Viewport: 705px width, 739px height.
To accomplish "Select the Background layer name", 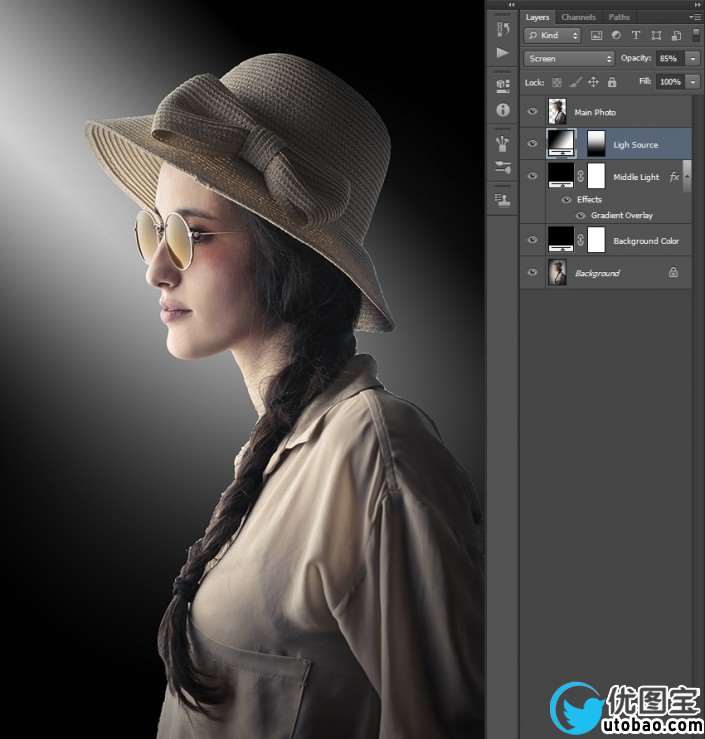I will [x=597, y=273].
